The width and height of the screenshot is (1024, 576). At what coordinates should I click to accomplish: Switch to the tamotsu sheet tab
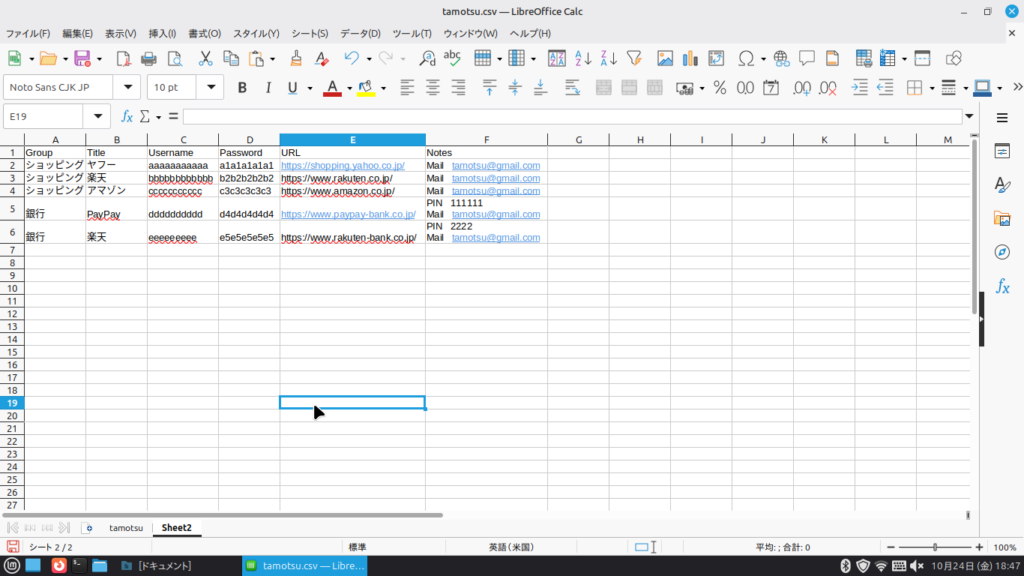pos(126,527)
